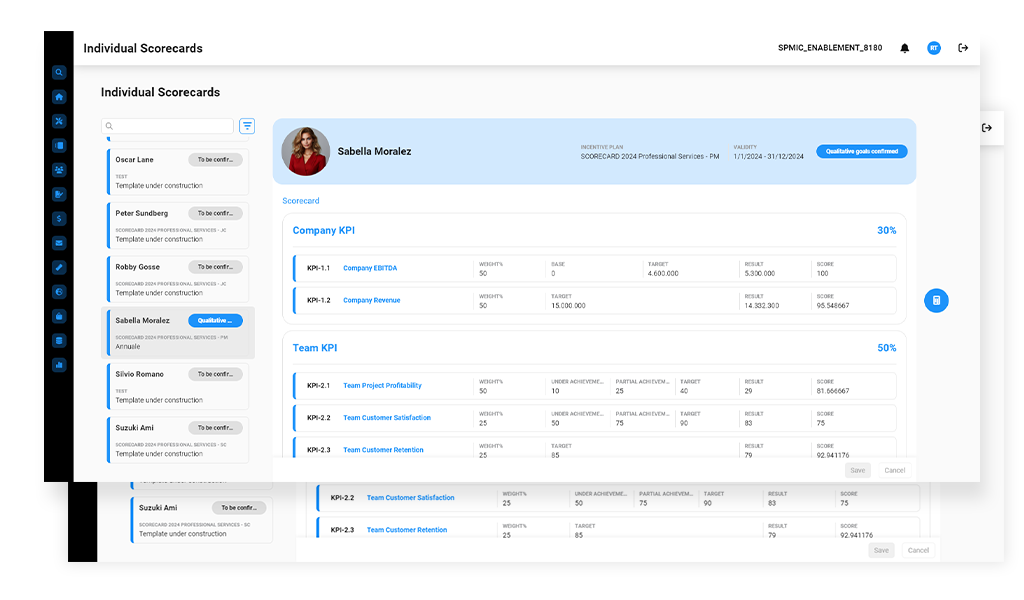This screenshot has width=1024, height=600.
Task: Open the Company EBITDA KPI link
Action: [x=372, y=268]
